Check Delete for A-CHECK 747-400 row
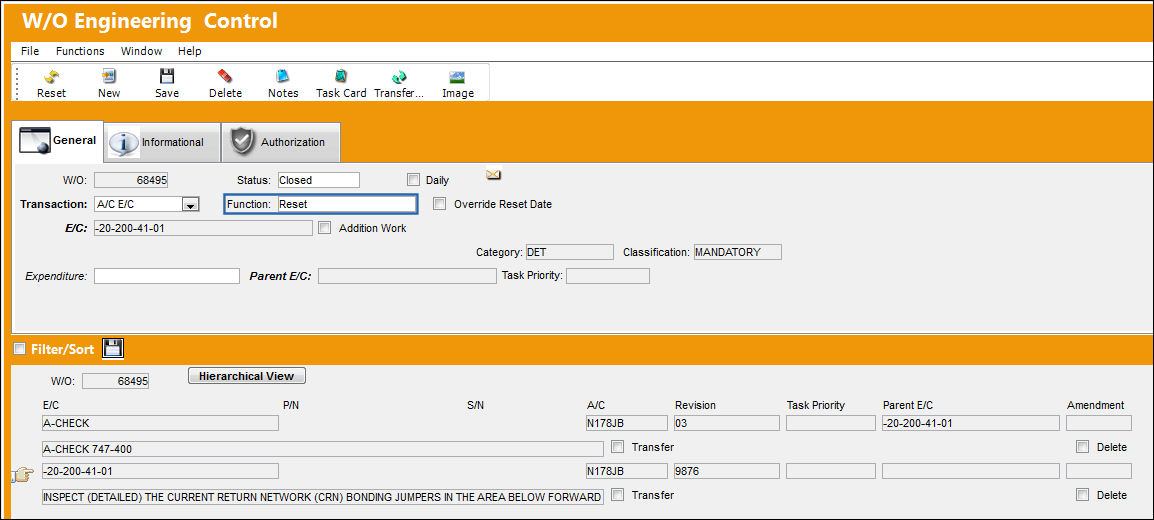Viewport: 1154px width, 520px height. point(1082,446)
